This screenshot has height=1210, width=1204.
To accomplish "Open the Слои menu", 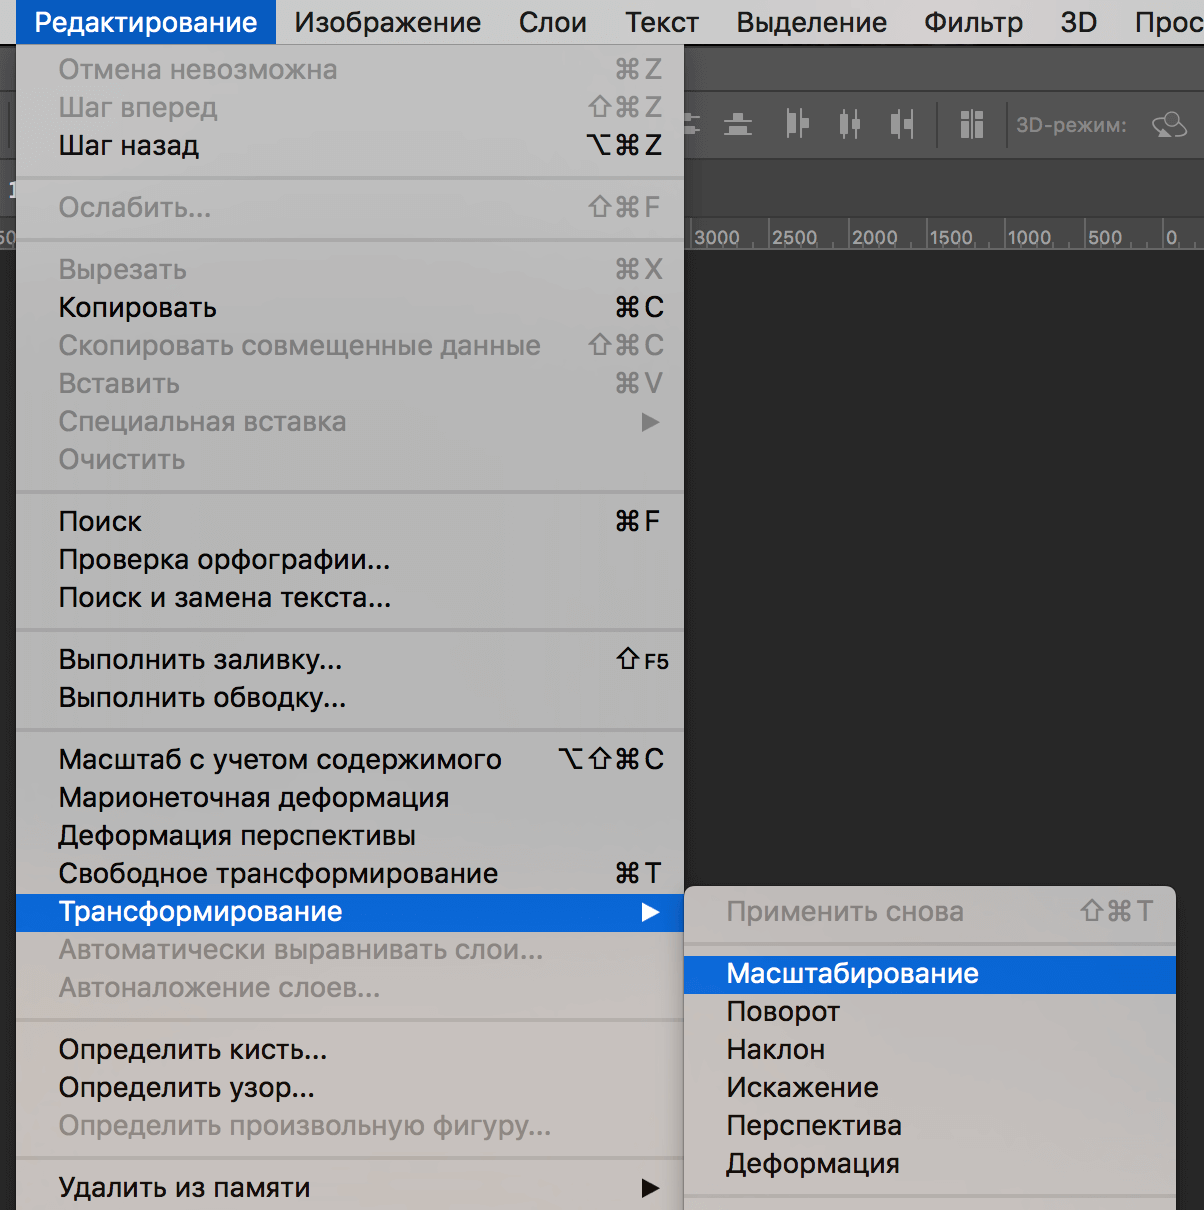I will point(552,22).
